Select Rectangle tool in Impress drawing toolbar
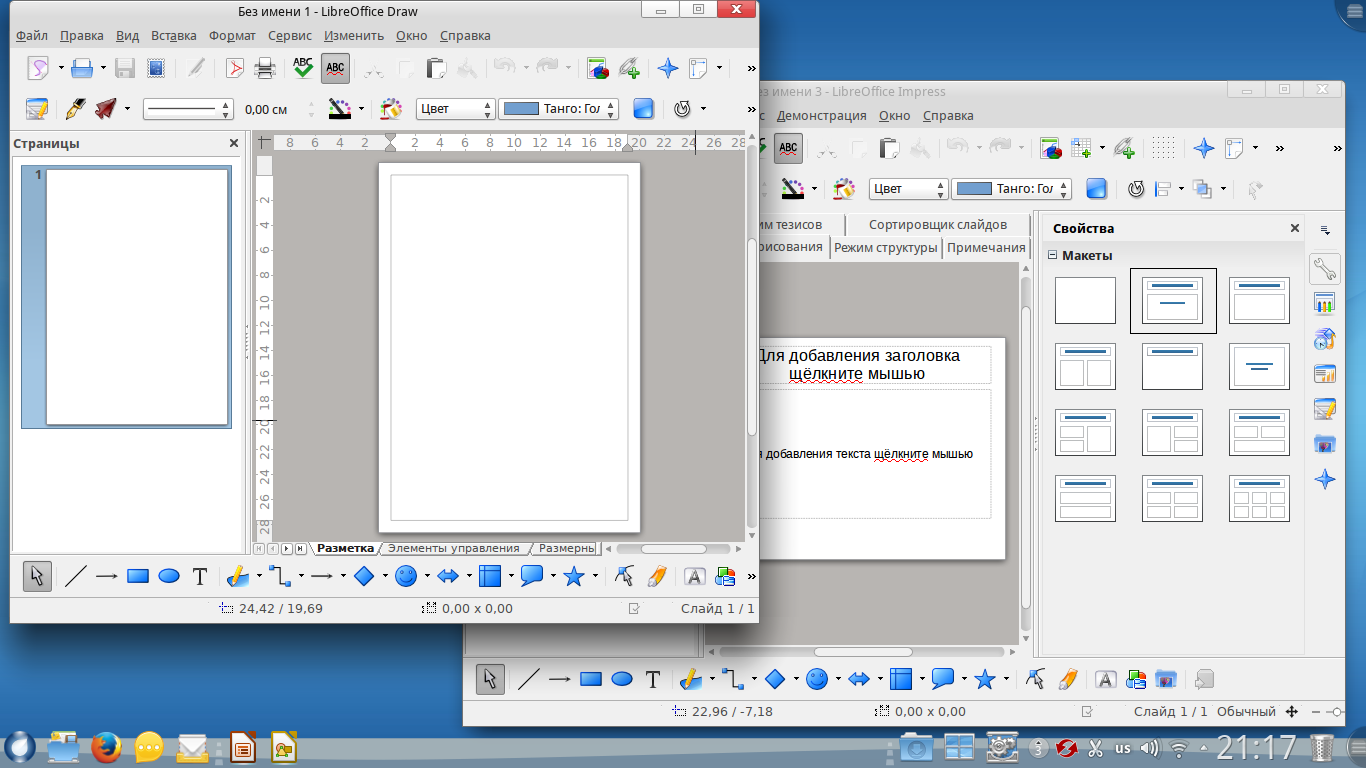The width and height of the screenshot is (1366, 768). point(591,680)
